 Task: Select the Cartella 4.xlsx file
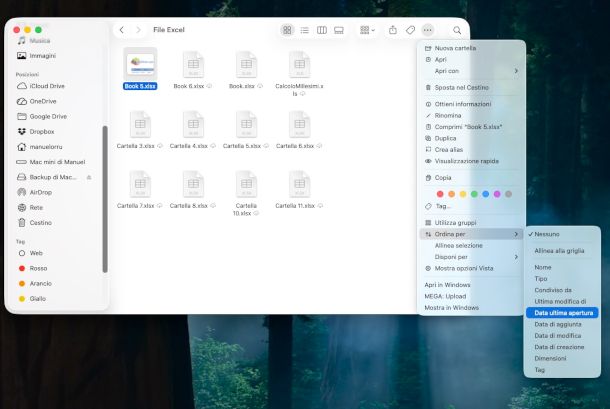(193, 130)
